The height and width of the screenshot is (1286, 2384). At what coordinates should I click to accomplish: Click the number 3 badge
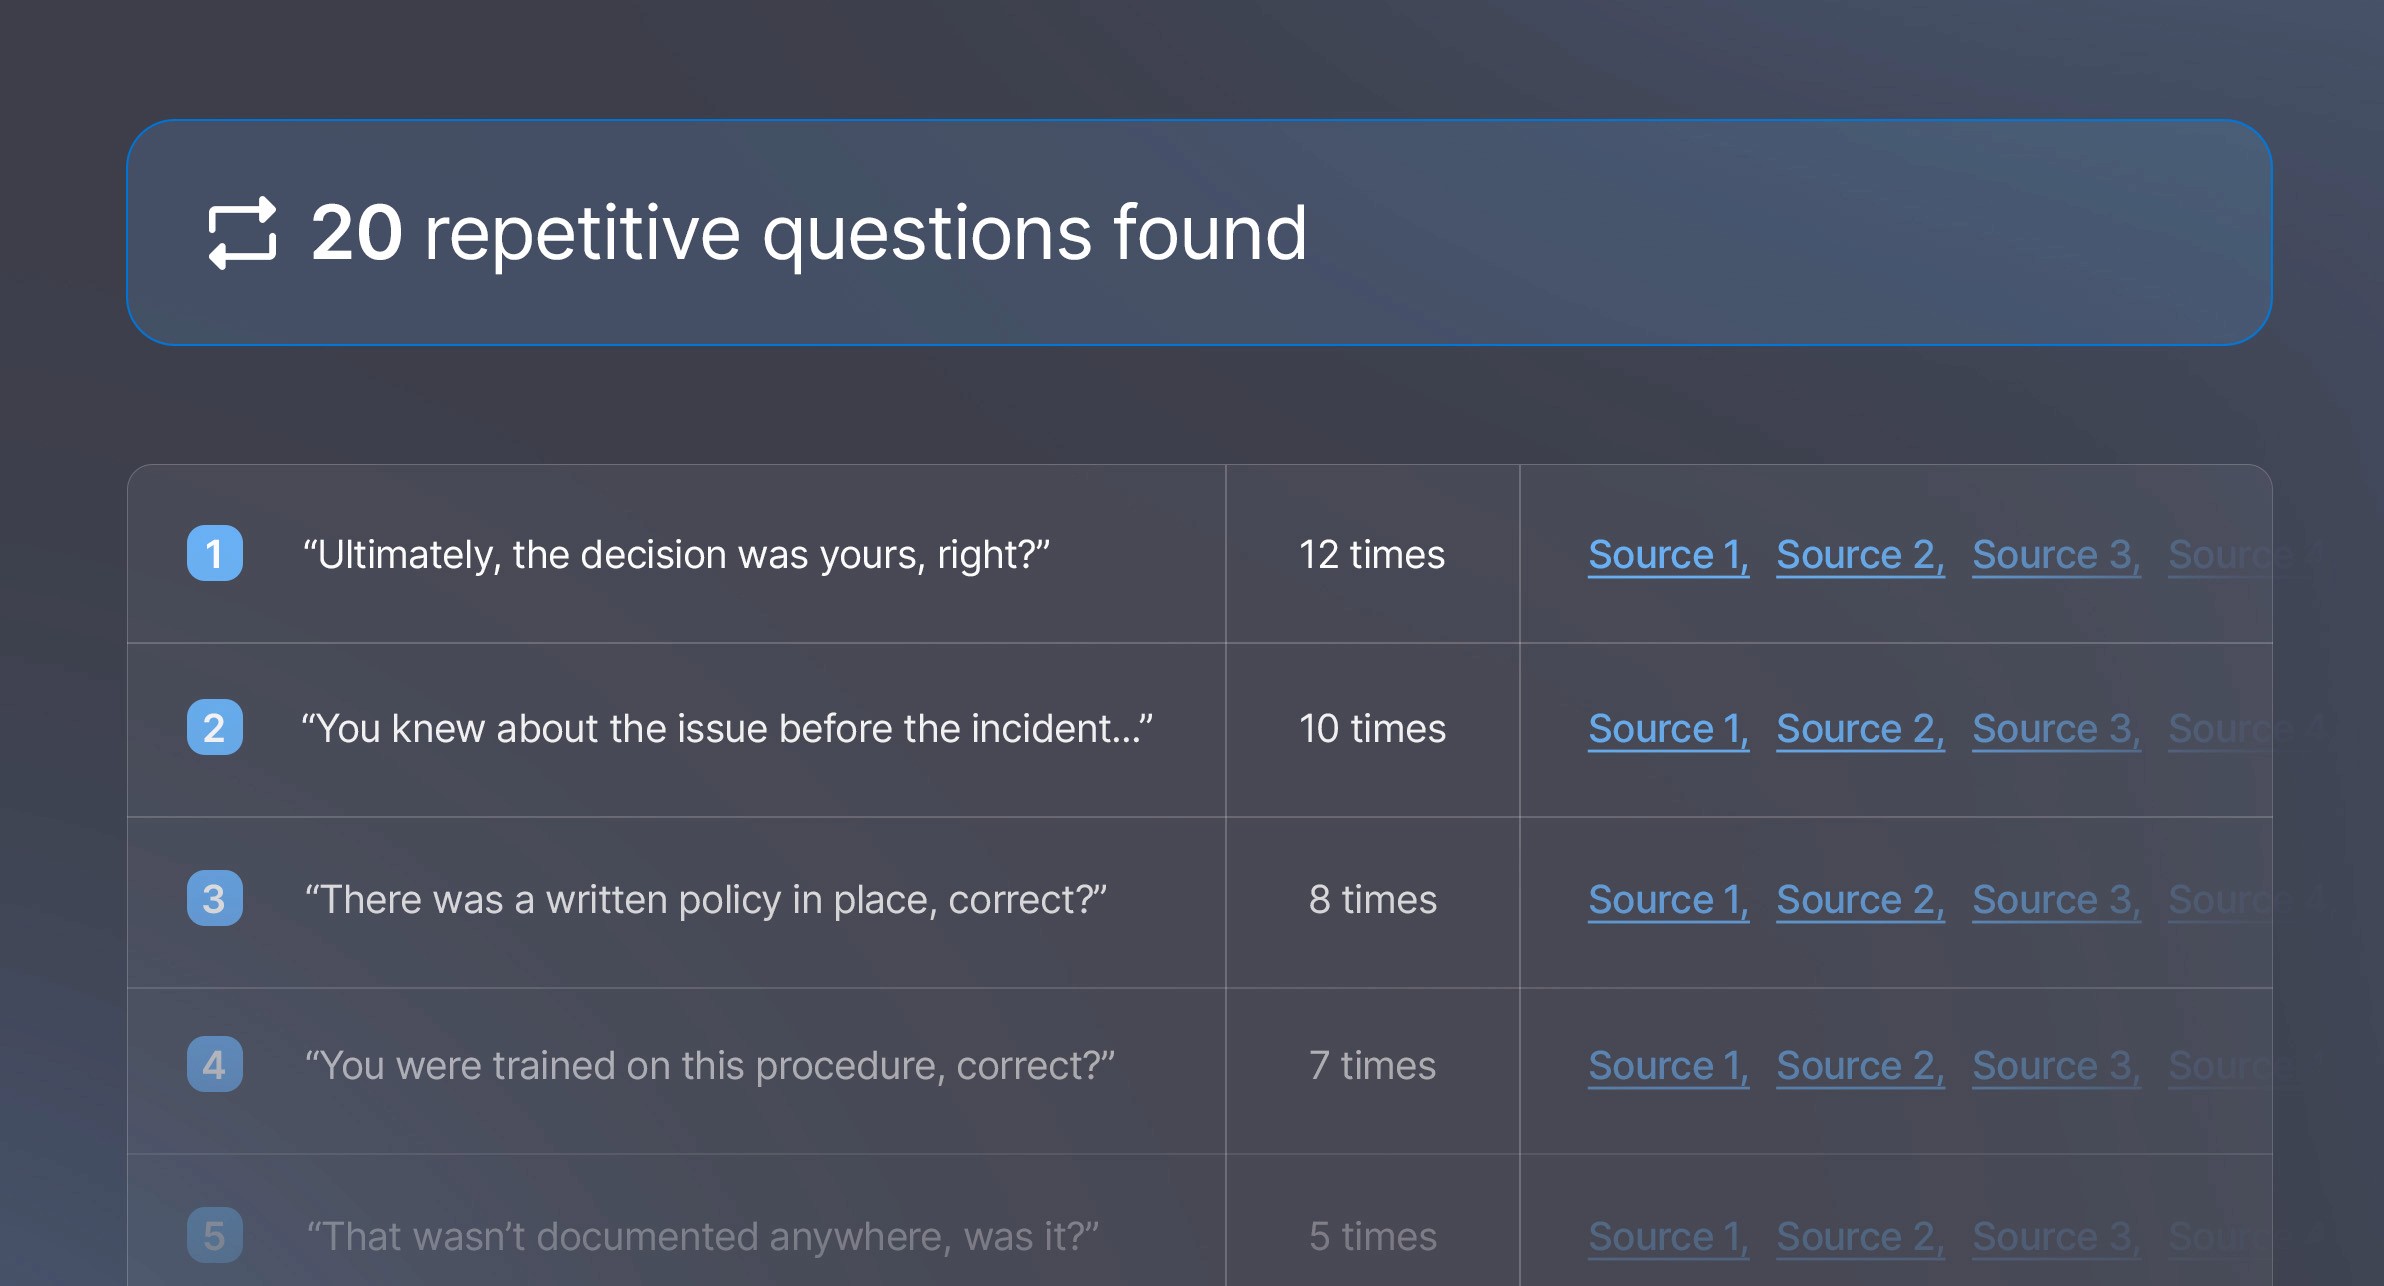(215, 898)
